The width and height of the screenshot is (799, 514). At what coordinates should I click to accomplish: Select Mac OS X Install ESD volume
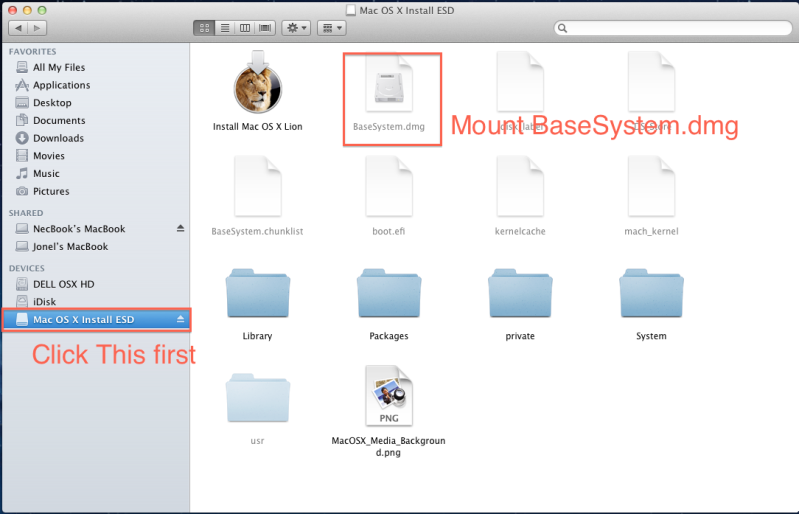tap(96, 320)
